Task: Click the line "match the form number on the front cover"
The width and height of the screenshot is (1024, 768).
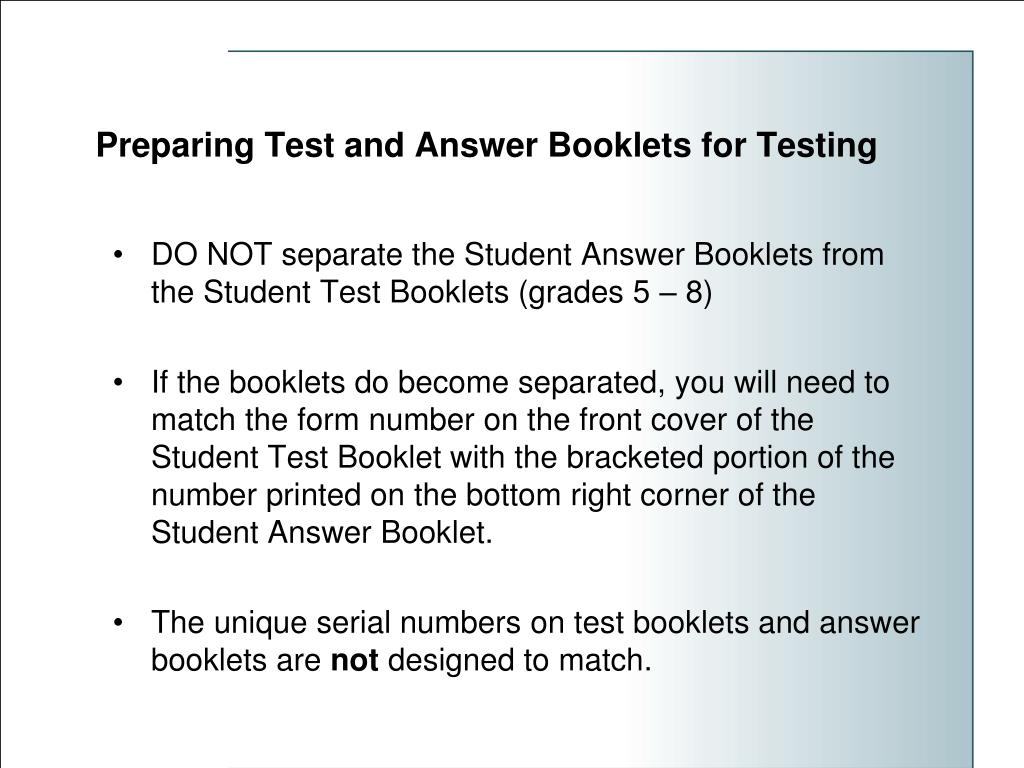Action: (x=483, y=419)
